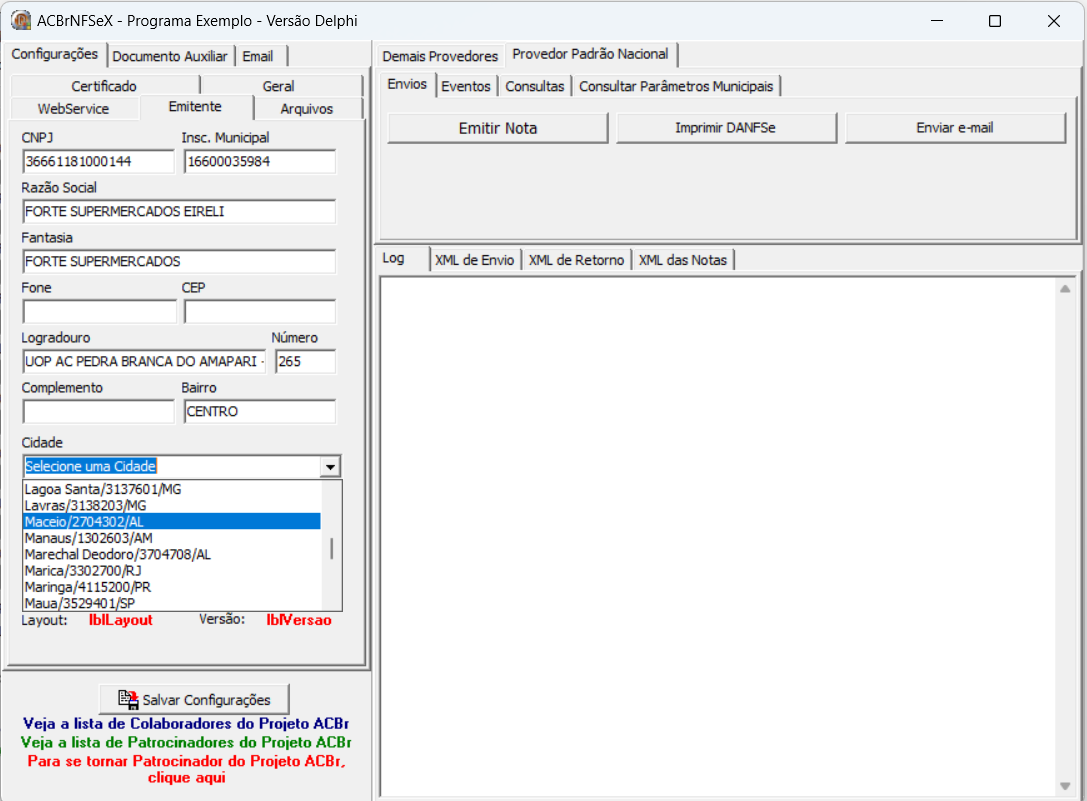Open Consultar Parâmetros Municipais tab

coord(676,86)
